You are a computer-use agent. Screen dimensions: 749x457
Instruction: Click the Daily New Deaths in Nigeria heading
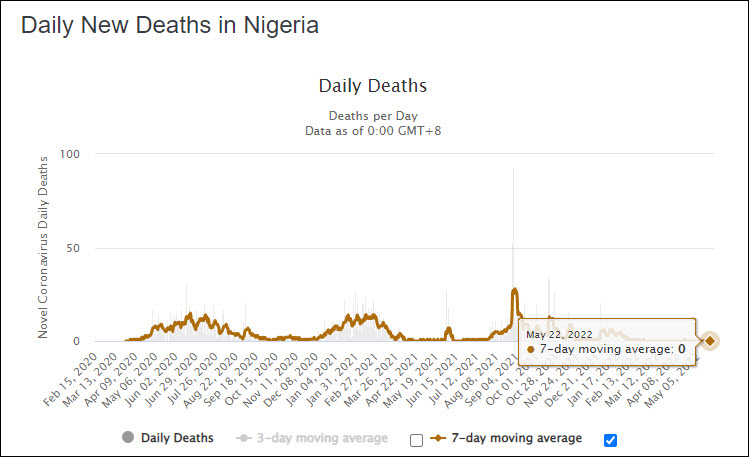point(170,25)
